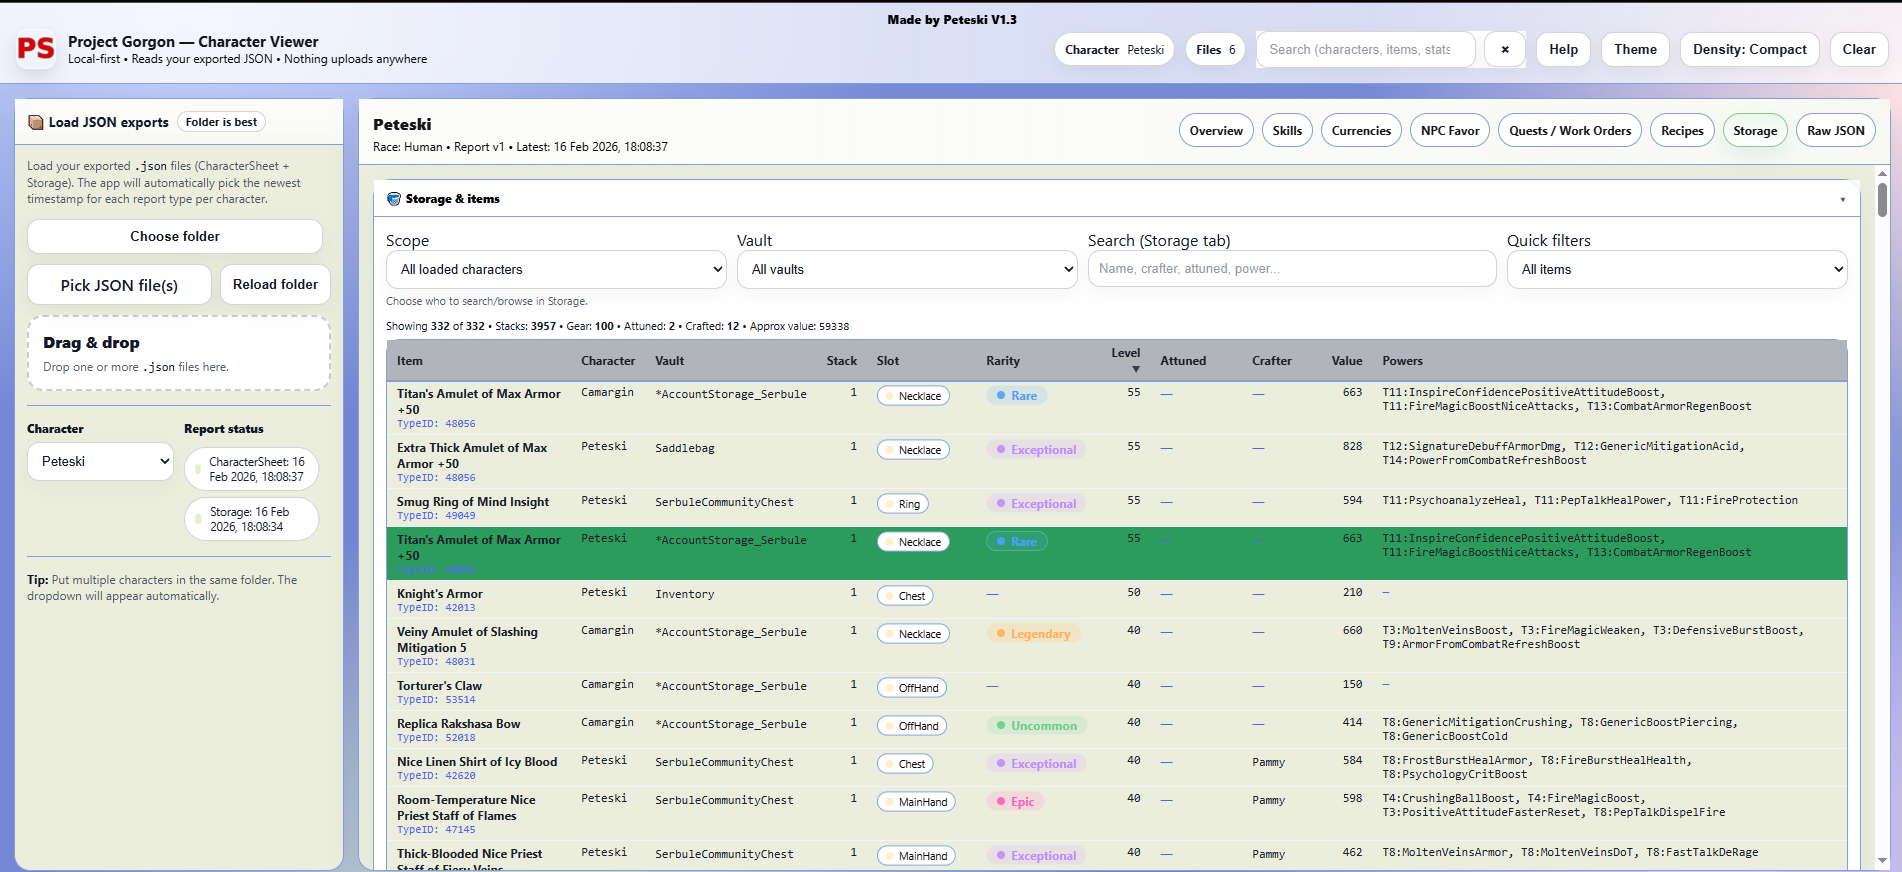This screenshot has height=872, width=1902.
Task: Sort by the Level column arrow
Action: tap(1136, 370)
